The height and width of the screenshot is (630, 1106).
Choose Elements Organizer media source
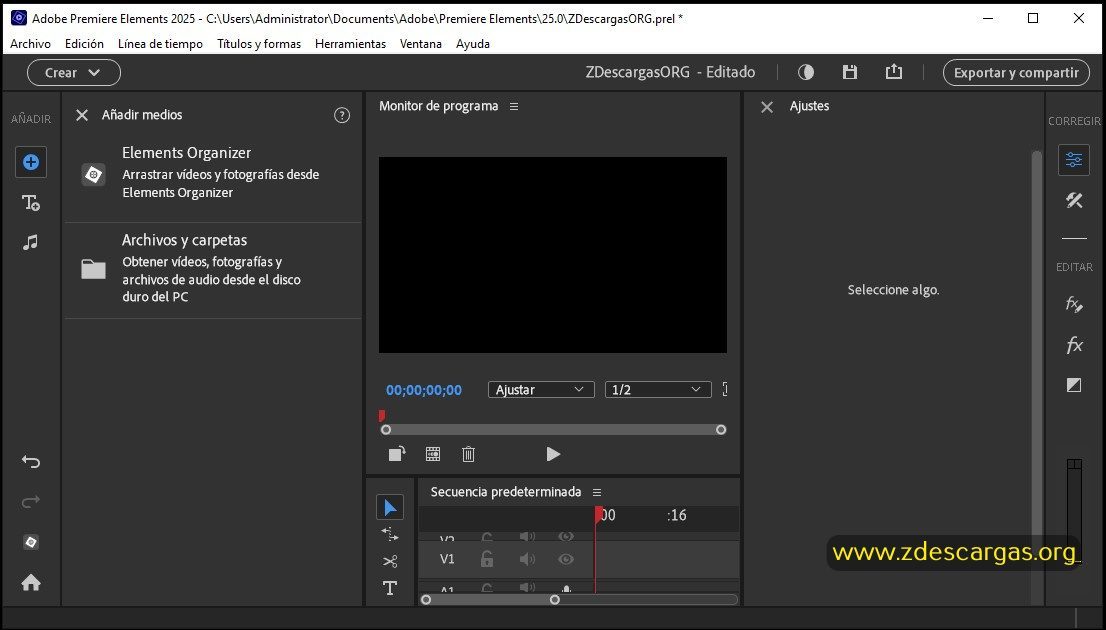[x=213, y=173]
